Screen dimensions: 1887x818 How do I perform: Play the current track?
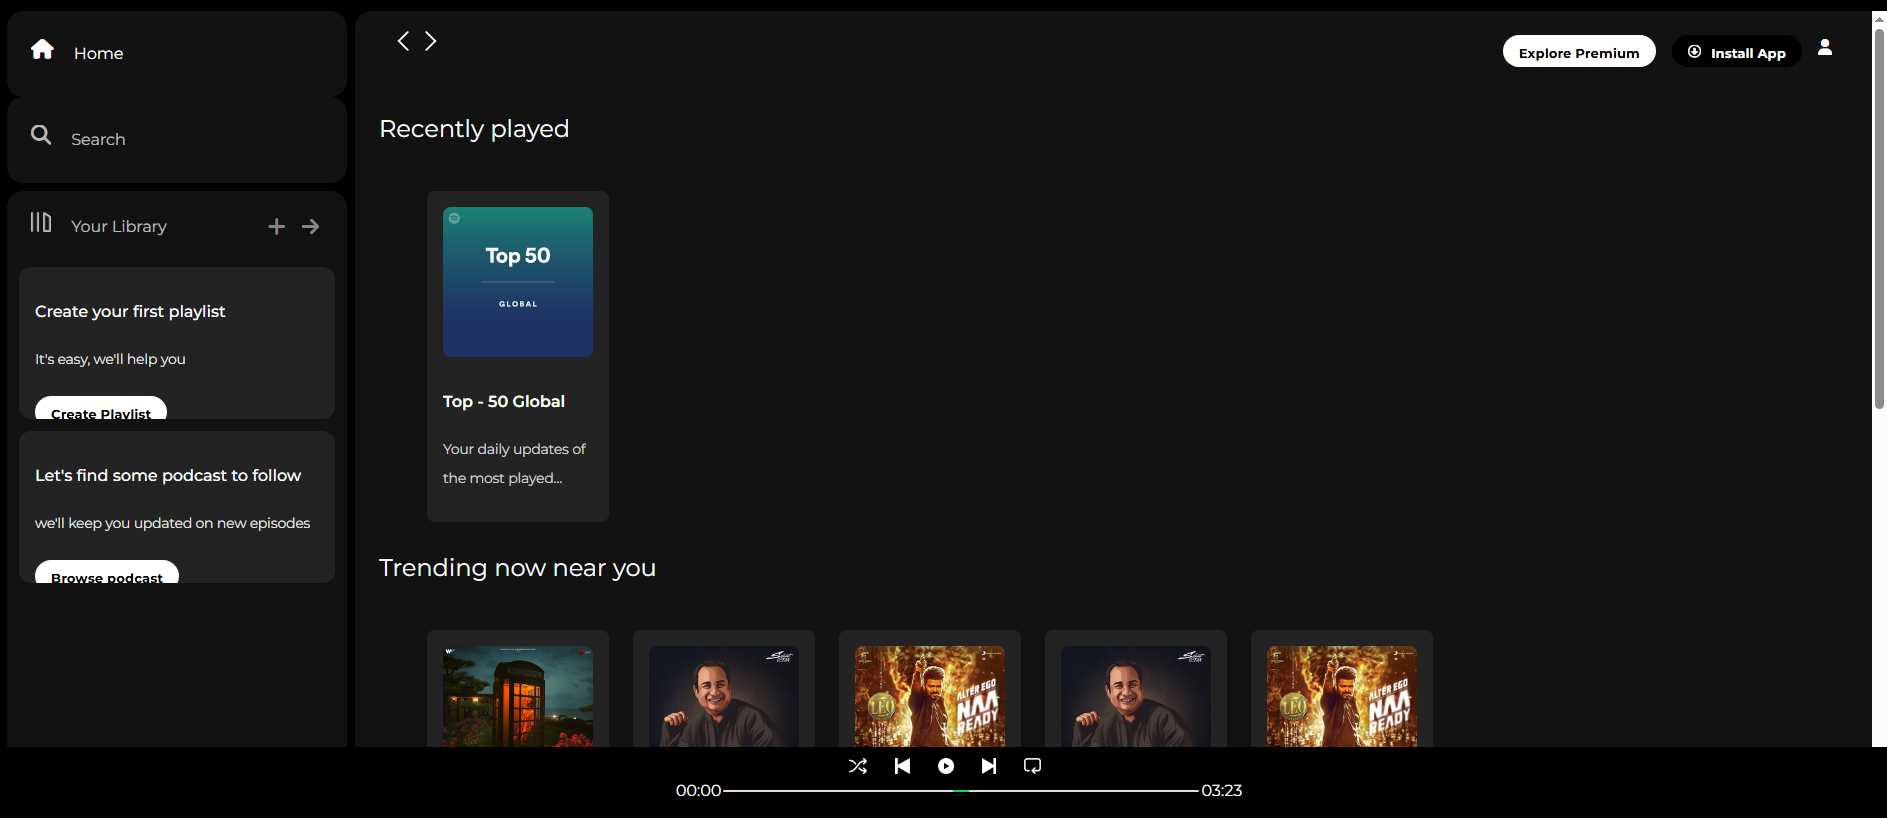coord(946,766)
